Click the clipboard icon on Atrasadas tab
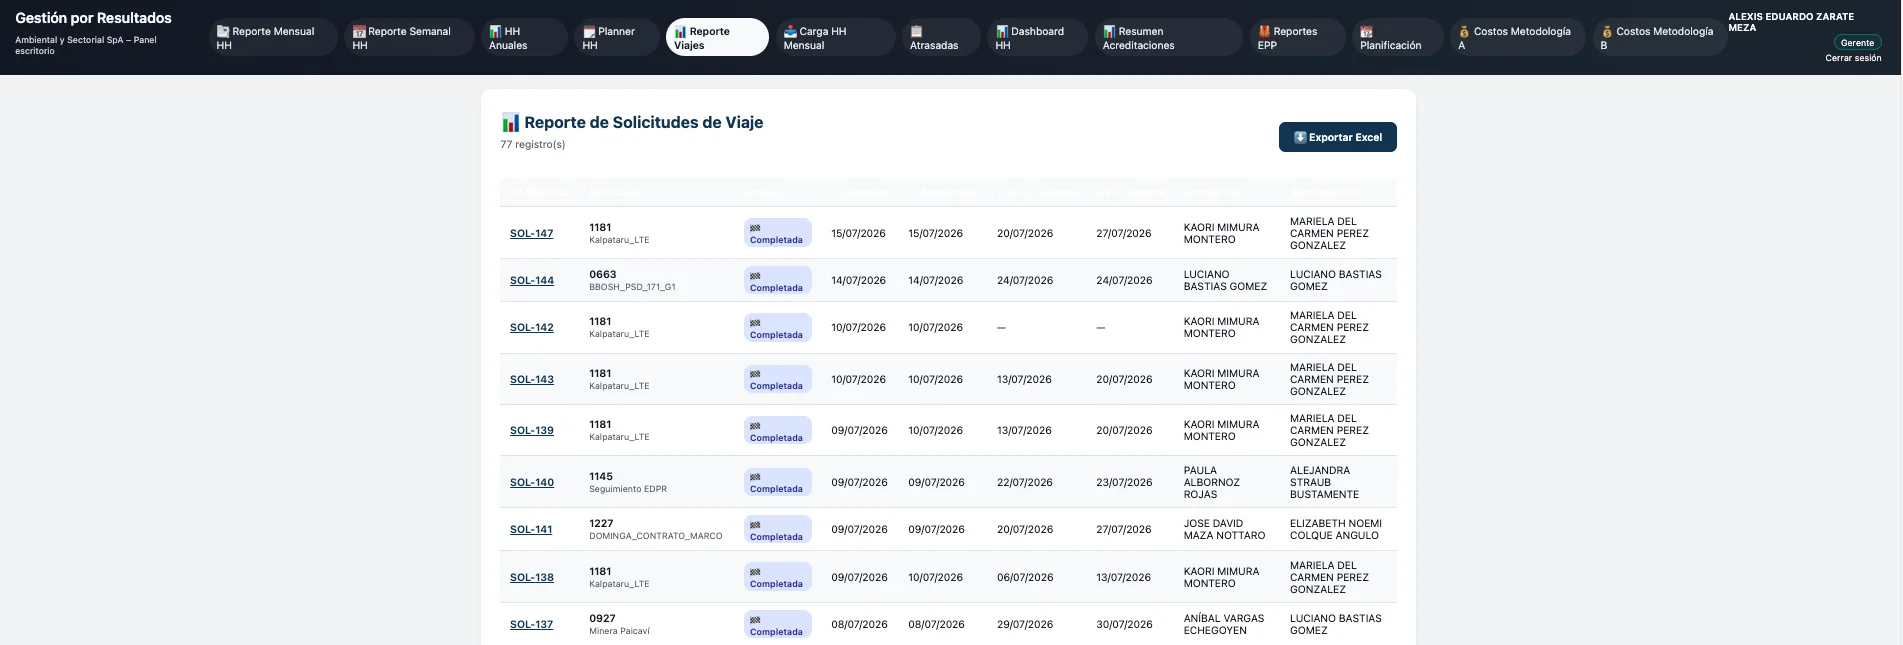1903x645 pixels. pyautogui.click(x=916, y=32)
